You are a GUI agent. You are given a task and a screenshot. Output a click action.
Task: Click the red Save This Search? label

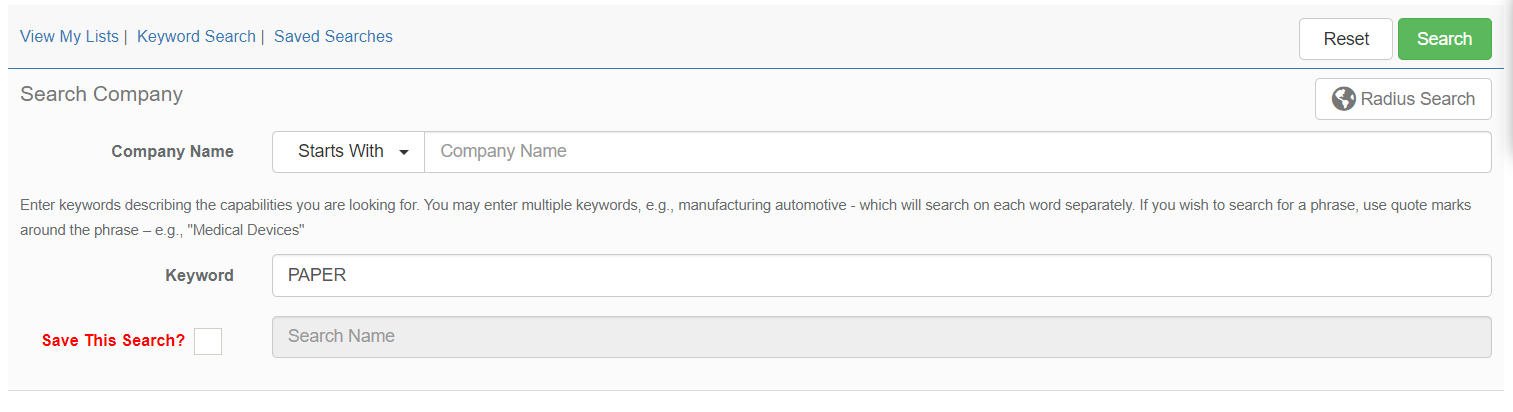113,340
